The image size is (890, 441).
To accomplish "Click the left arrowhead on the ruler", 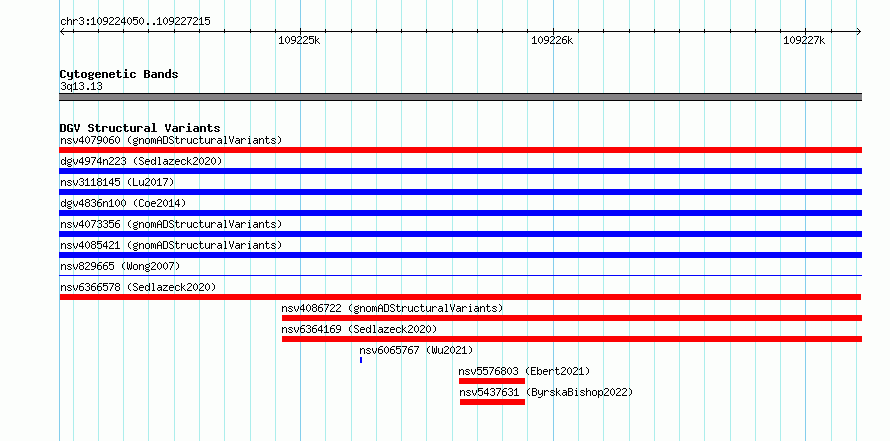I will coord(62,31).
